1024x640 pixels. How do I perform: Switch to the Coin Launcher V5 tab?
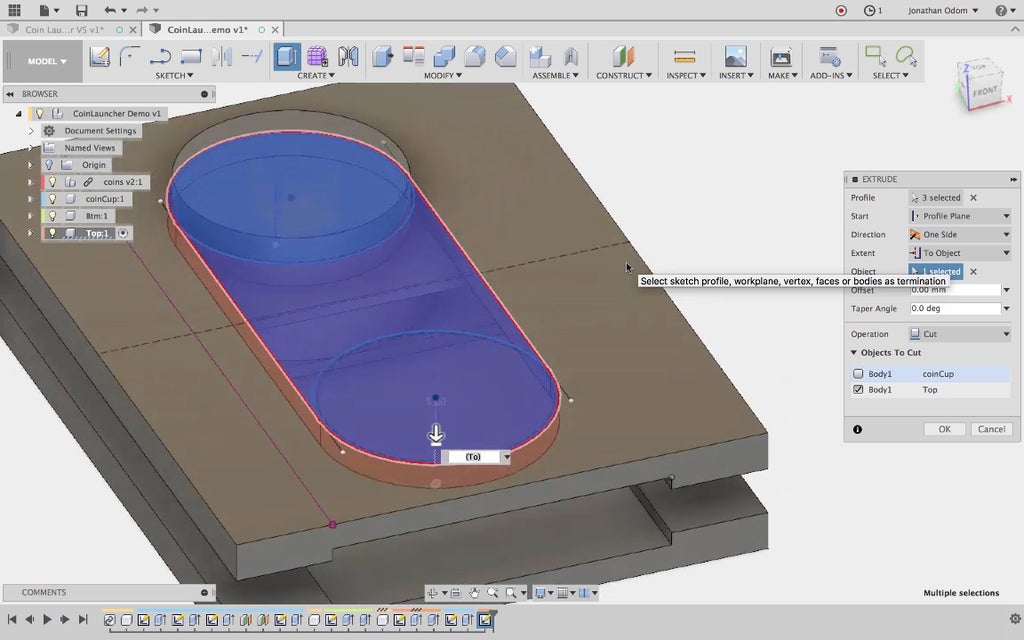(63, 30)
